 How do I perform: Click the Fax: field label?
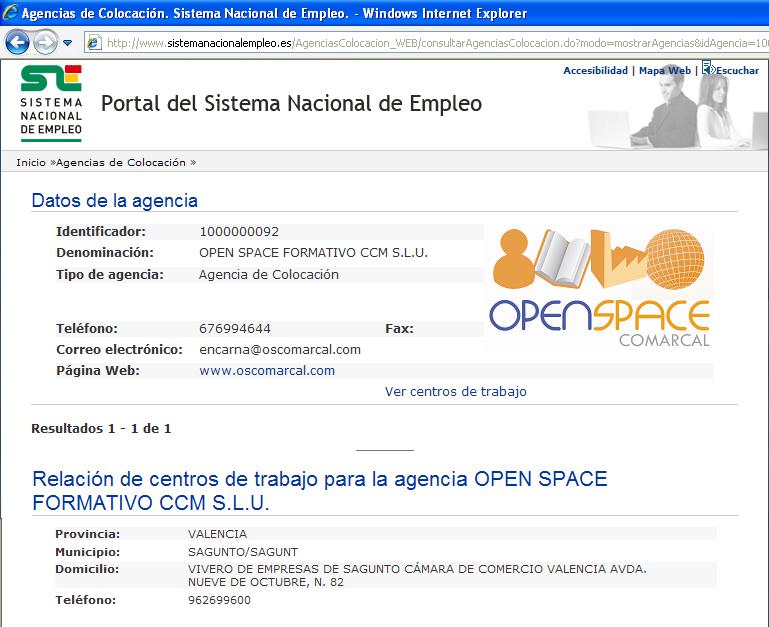(399, 329)
